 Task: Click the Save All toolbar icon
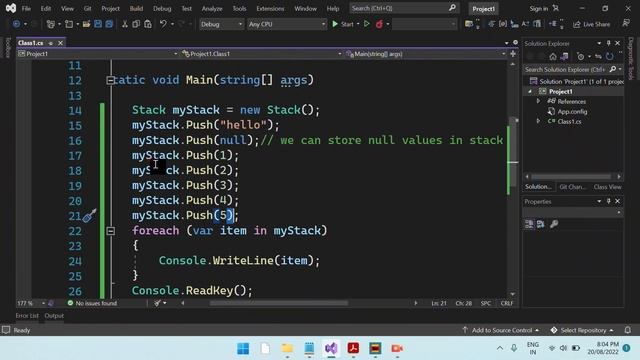tap(109, 24)
